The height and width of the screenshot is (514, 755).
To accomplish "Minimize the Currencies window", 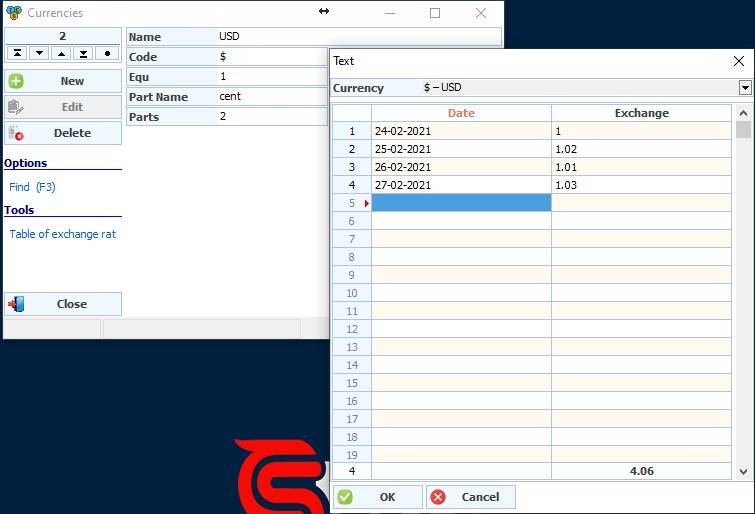I will click(390, 13).
